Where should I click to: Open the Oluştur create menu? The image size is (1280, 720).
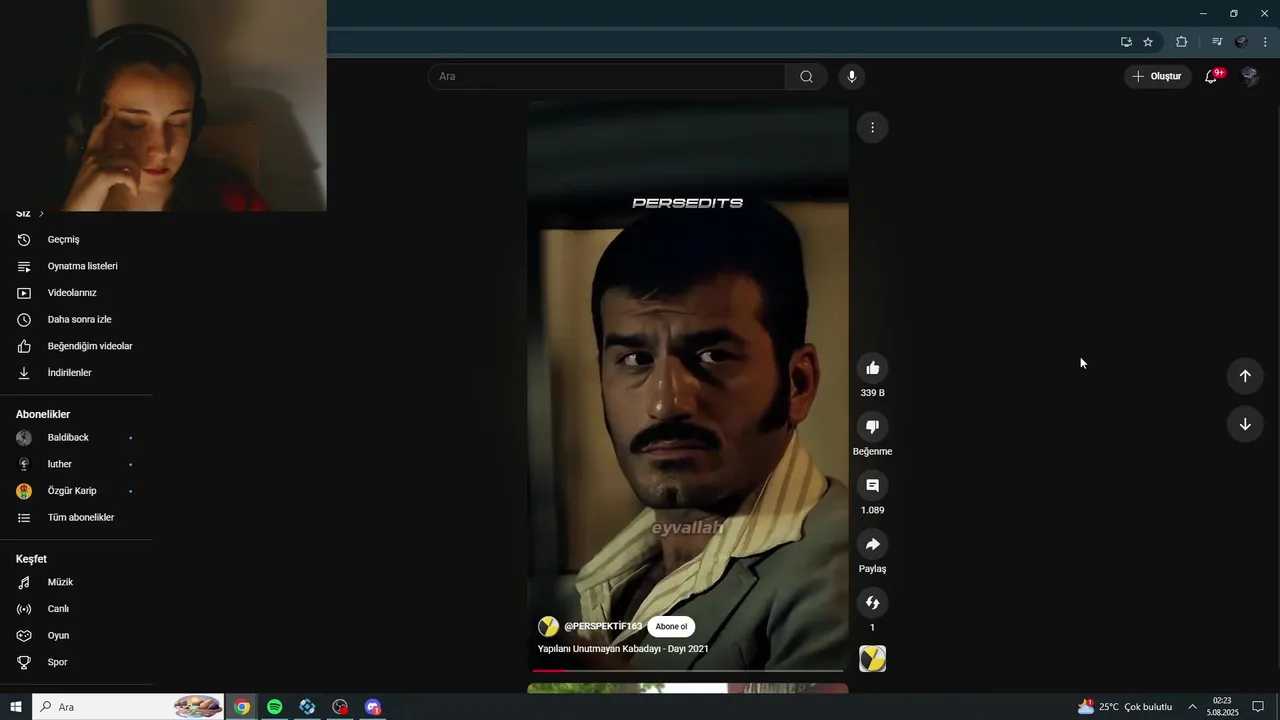pos(1157,76)
